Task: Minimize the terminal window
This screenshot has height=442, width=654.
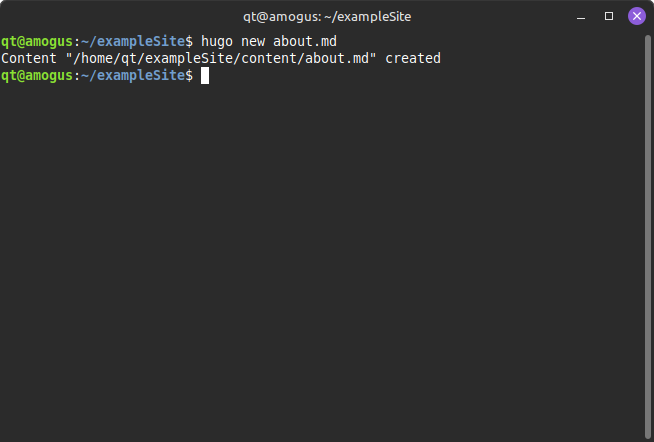Action: tap(581, 16)
